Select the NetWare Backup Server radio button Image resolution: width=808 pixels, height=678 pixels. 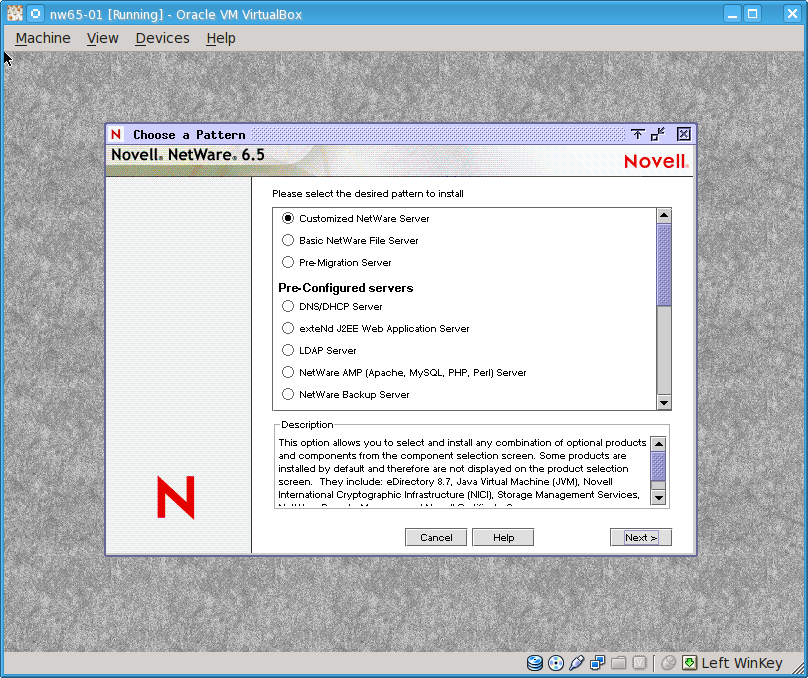288,394
